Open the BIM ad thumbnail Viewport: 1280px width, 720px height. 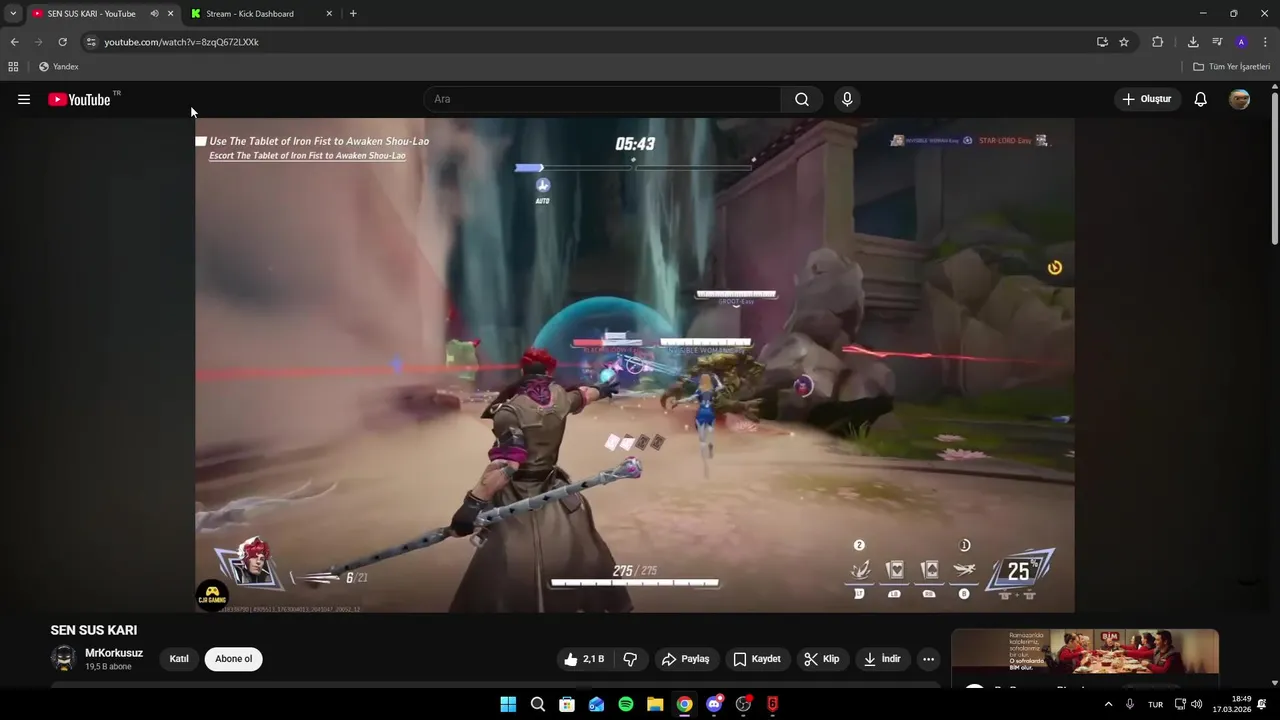(x=1085, y=652)
